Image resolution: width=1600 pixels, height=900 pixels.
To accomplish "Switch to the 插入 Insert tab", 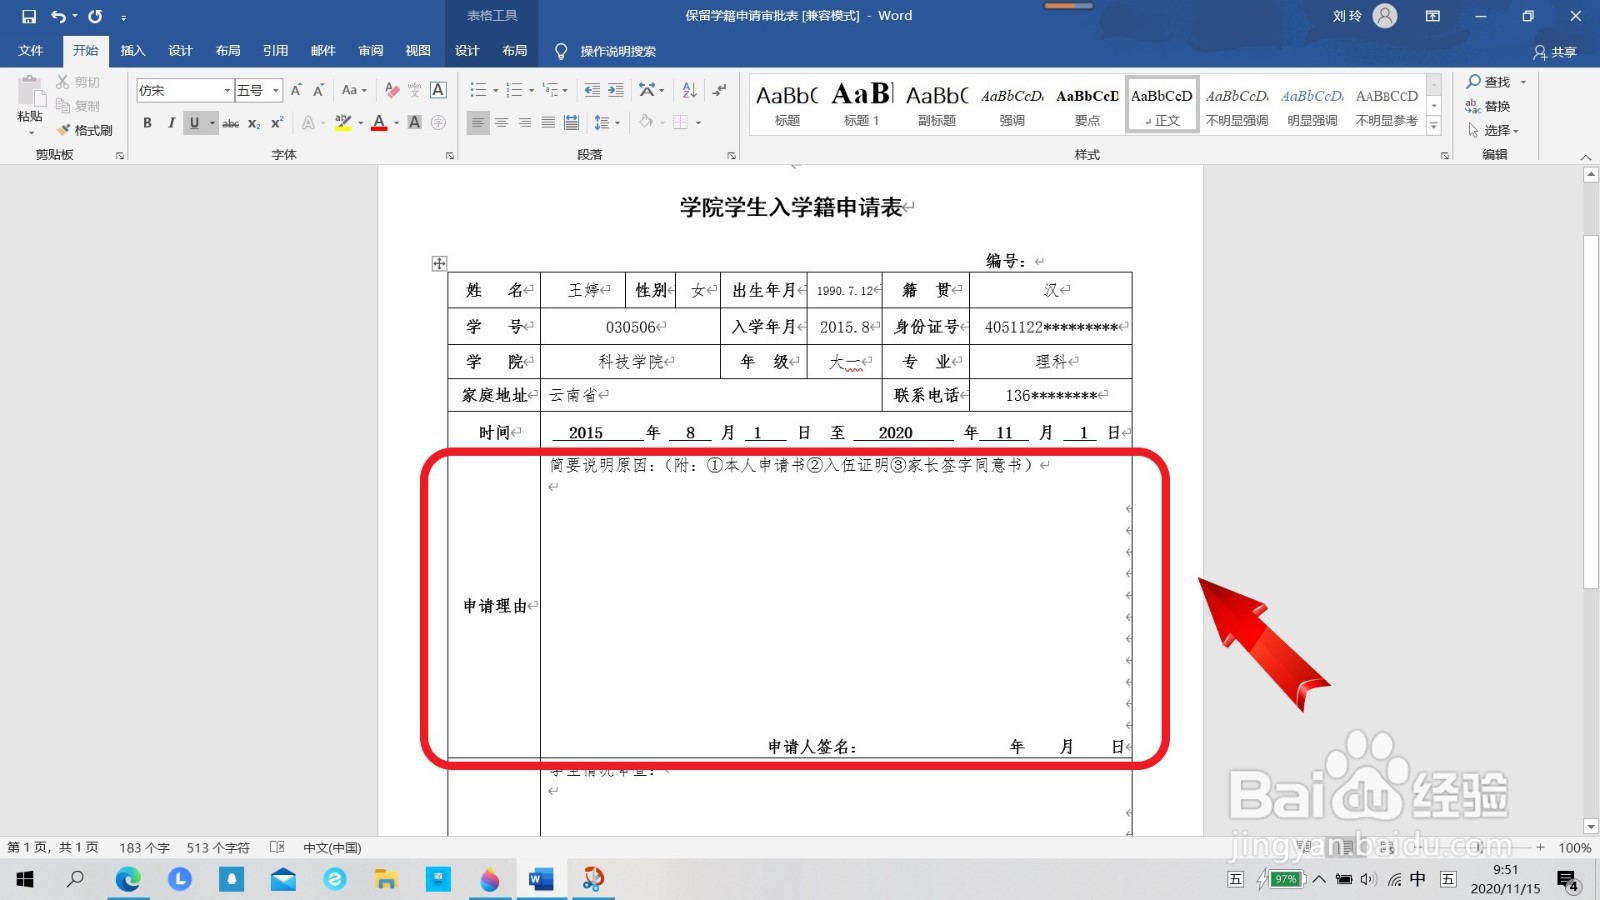I will click(133, 51).
